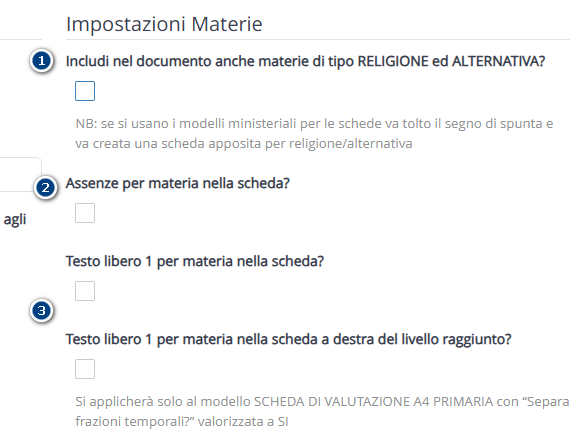Click the note about SCHEDA DI VALUTAZIONE A4 PRIMARIA
Viewport: 588px width, 438px height.
point(322,411)
